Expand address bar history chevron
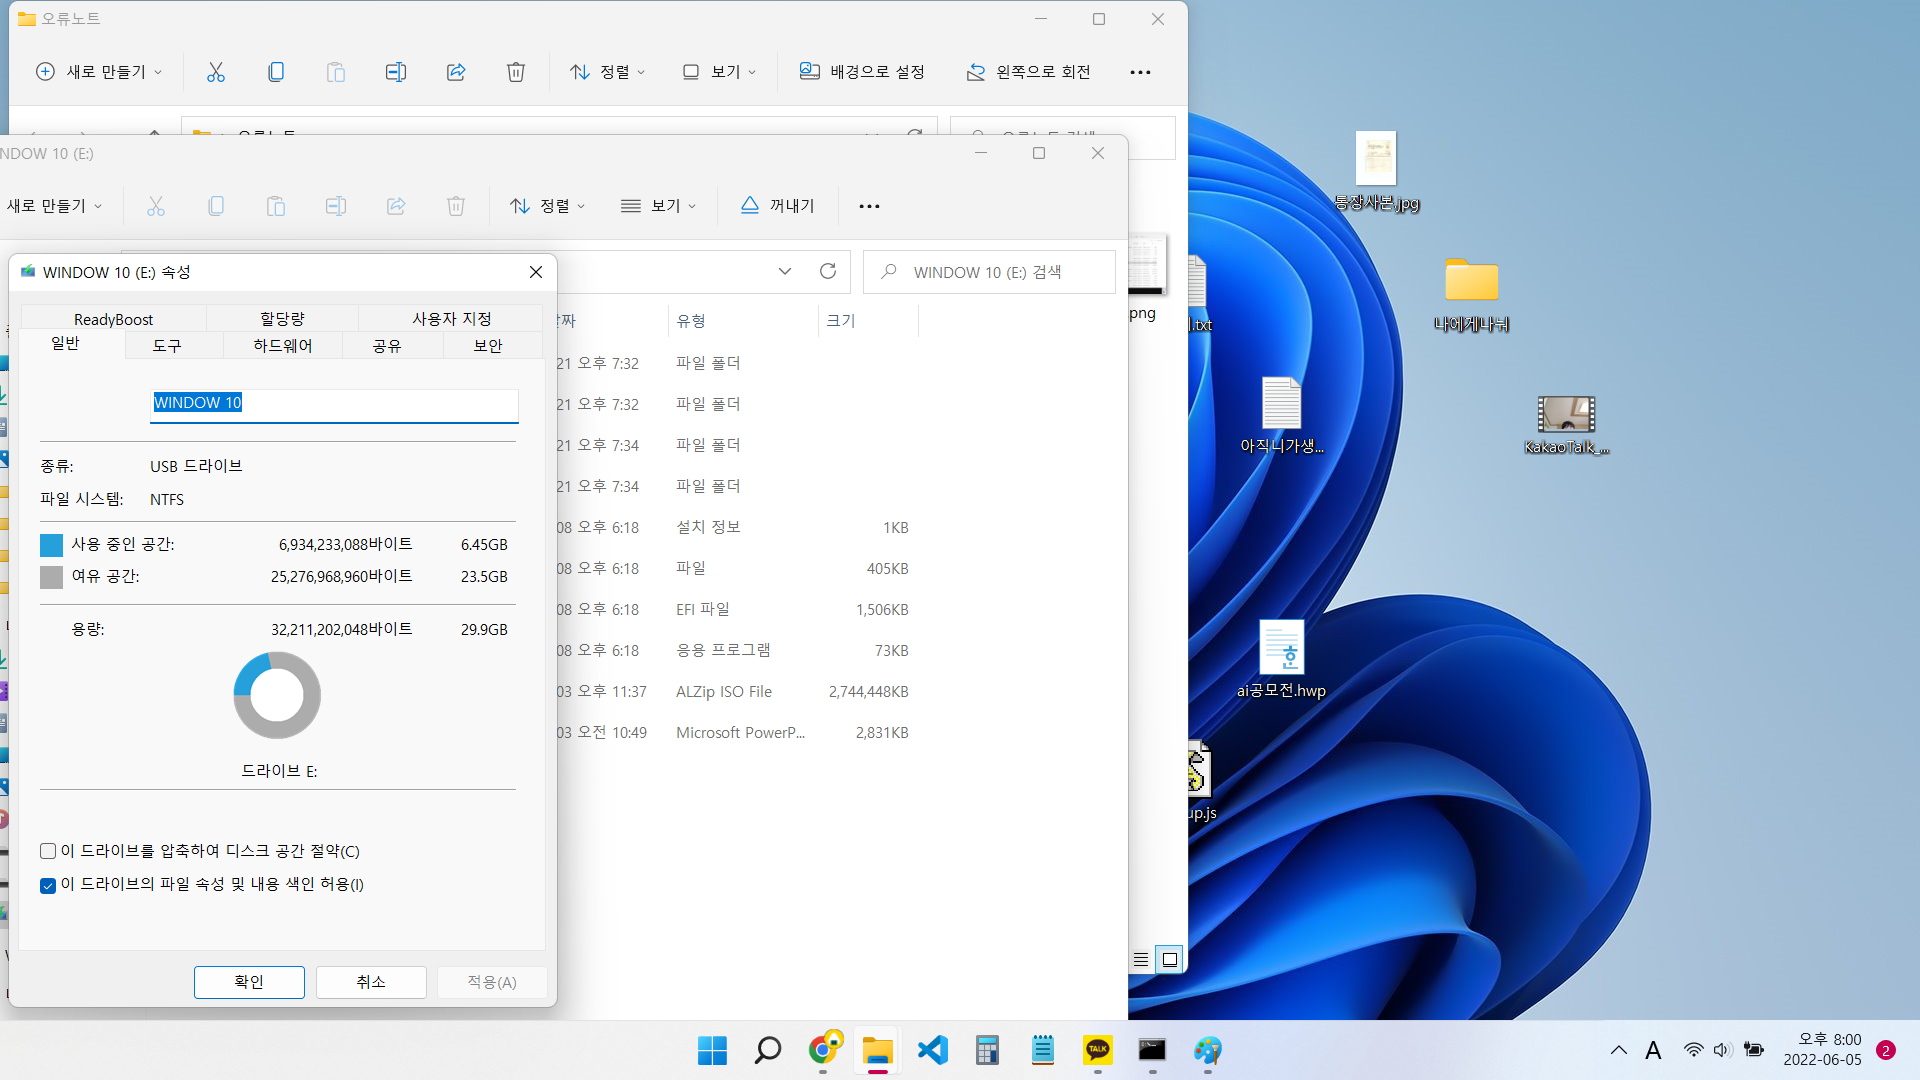 785,271
